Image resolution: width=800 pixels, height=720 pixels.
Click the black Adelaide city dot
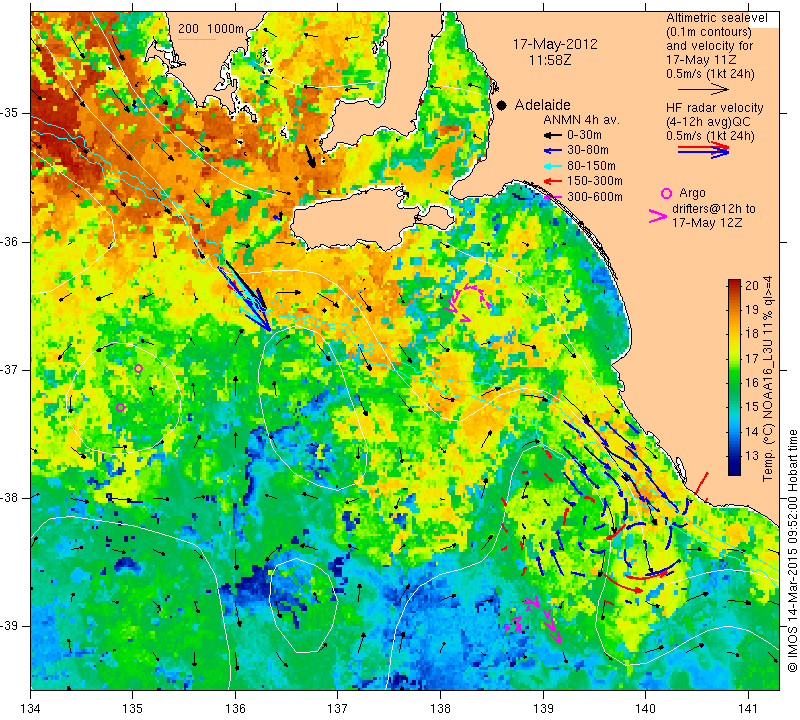click(502, 105)
